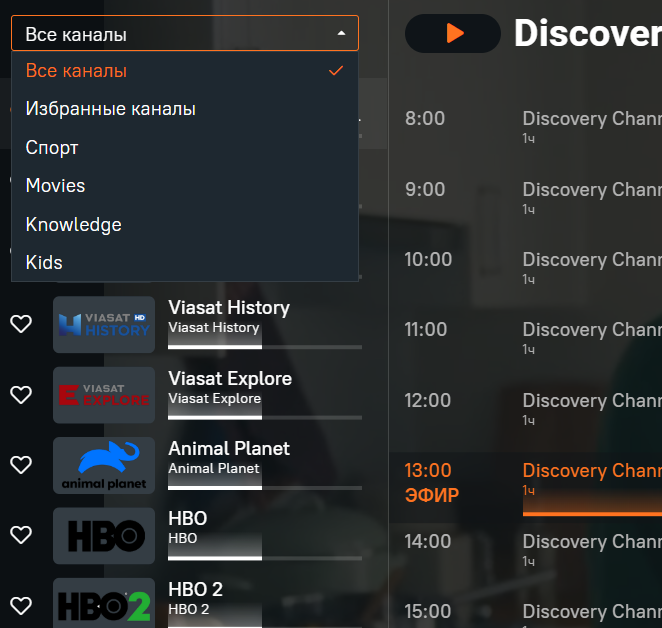Viewport: 662px width, 628px height.
Task: Click the Viasat History channel title
Action: click(x=229, y=307)
